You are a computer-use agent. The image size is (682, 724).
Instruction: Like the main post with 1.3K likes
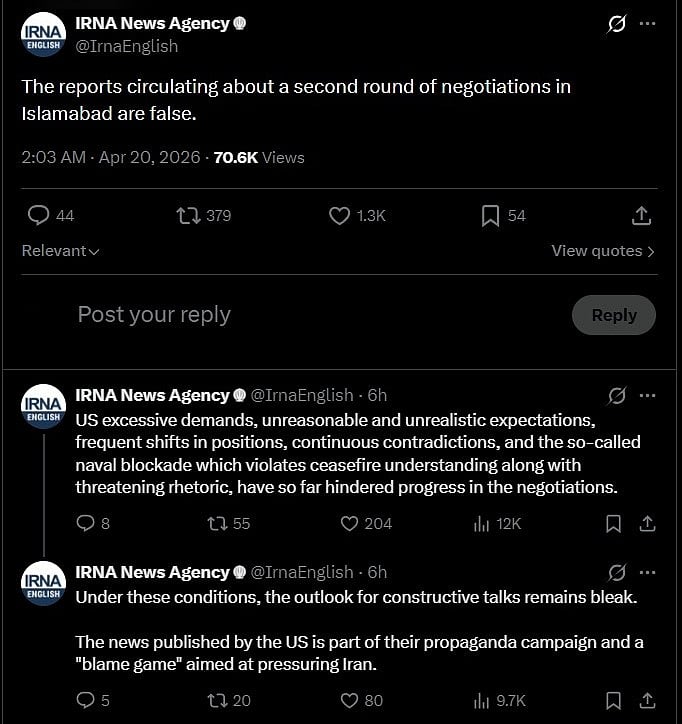(340, 215)
